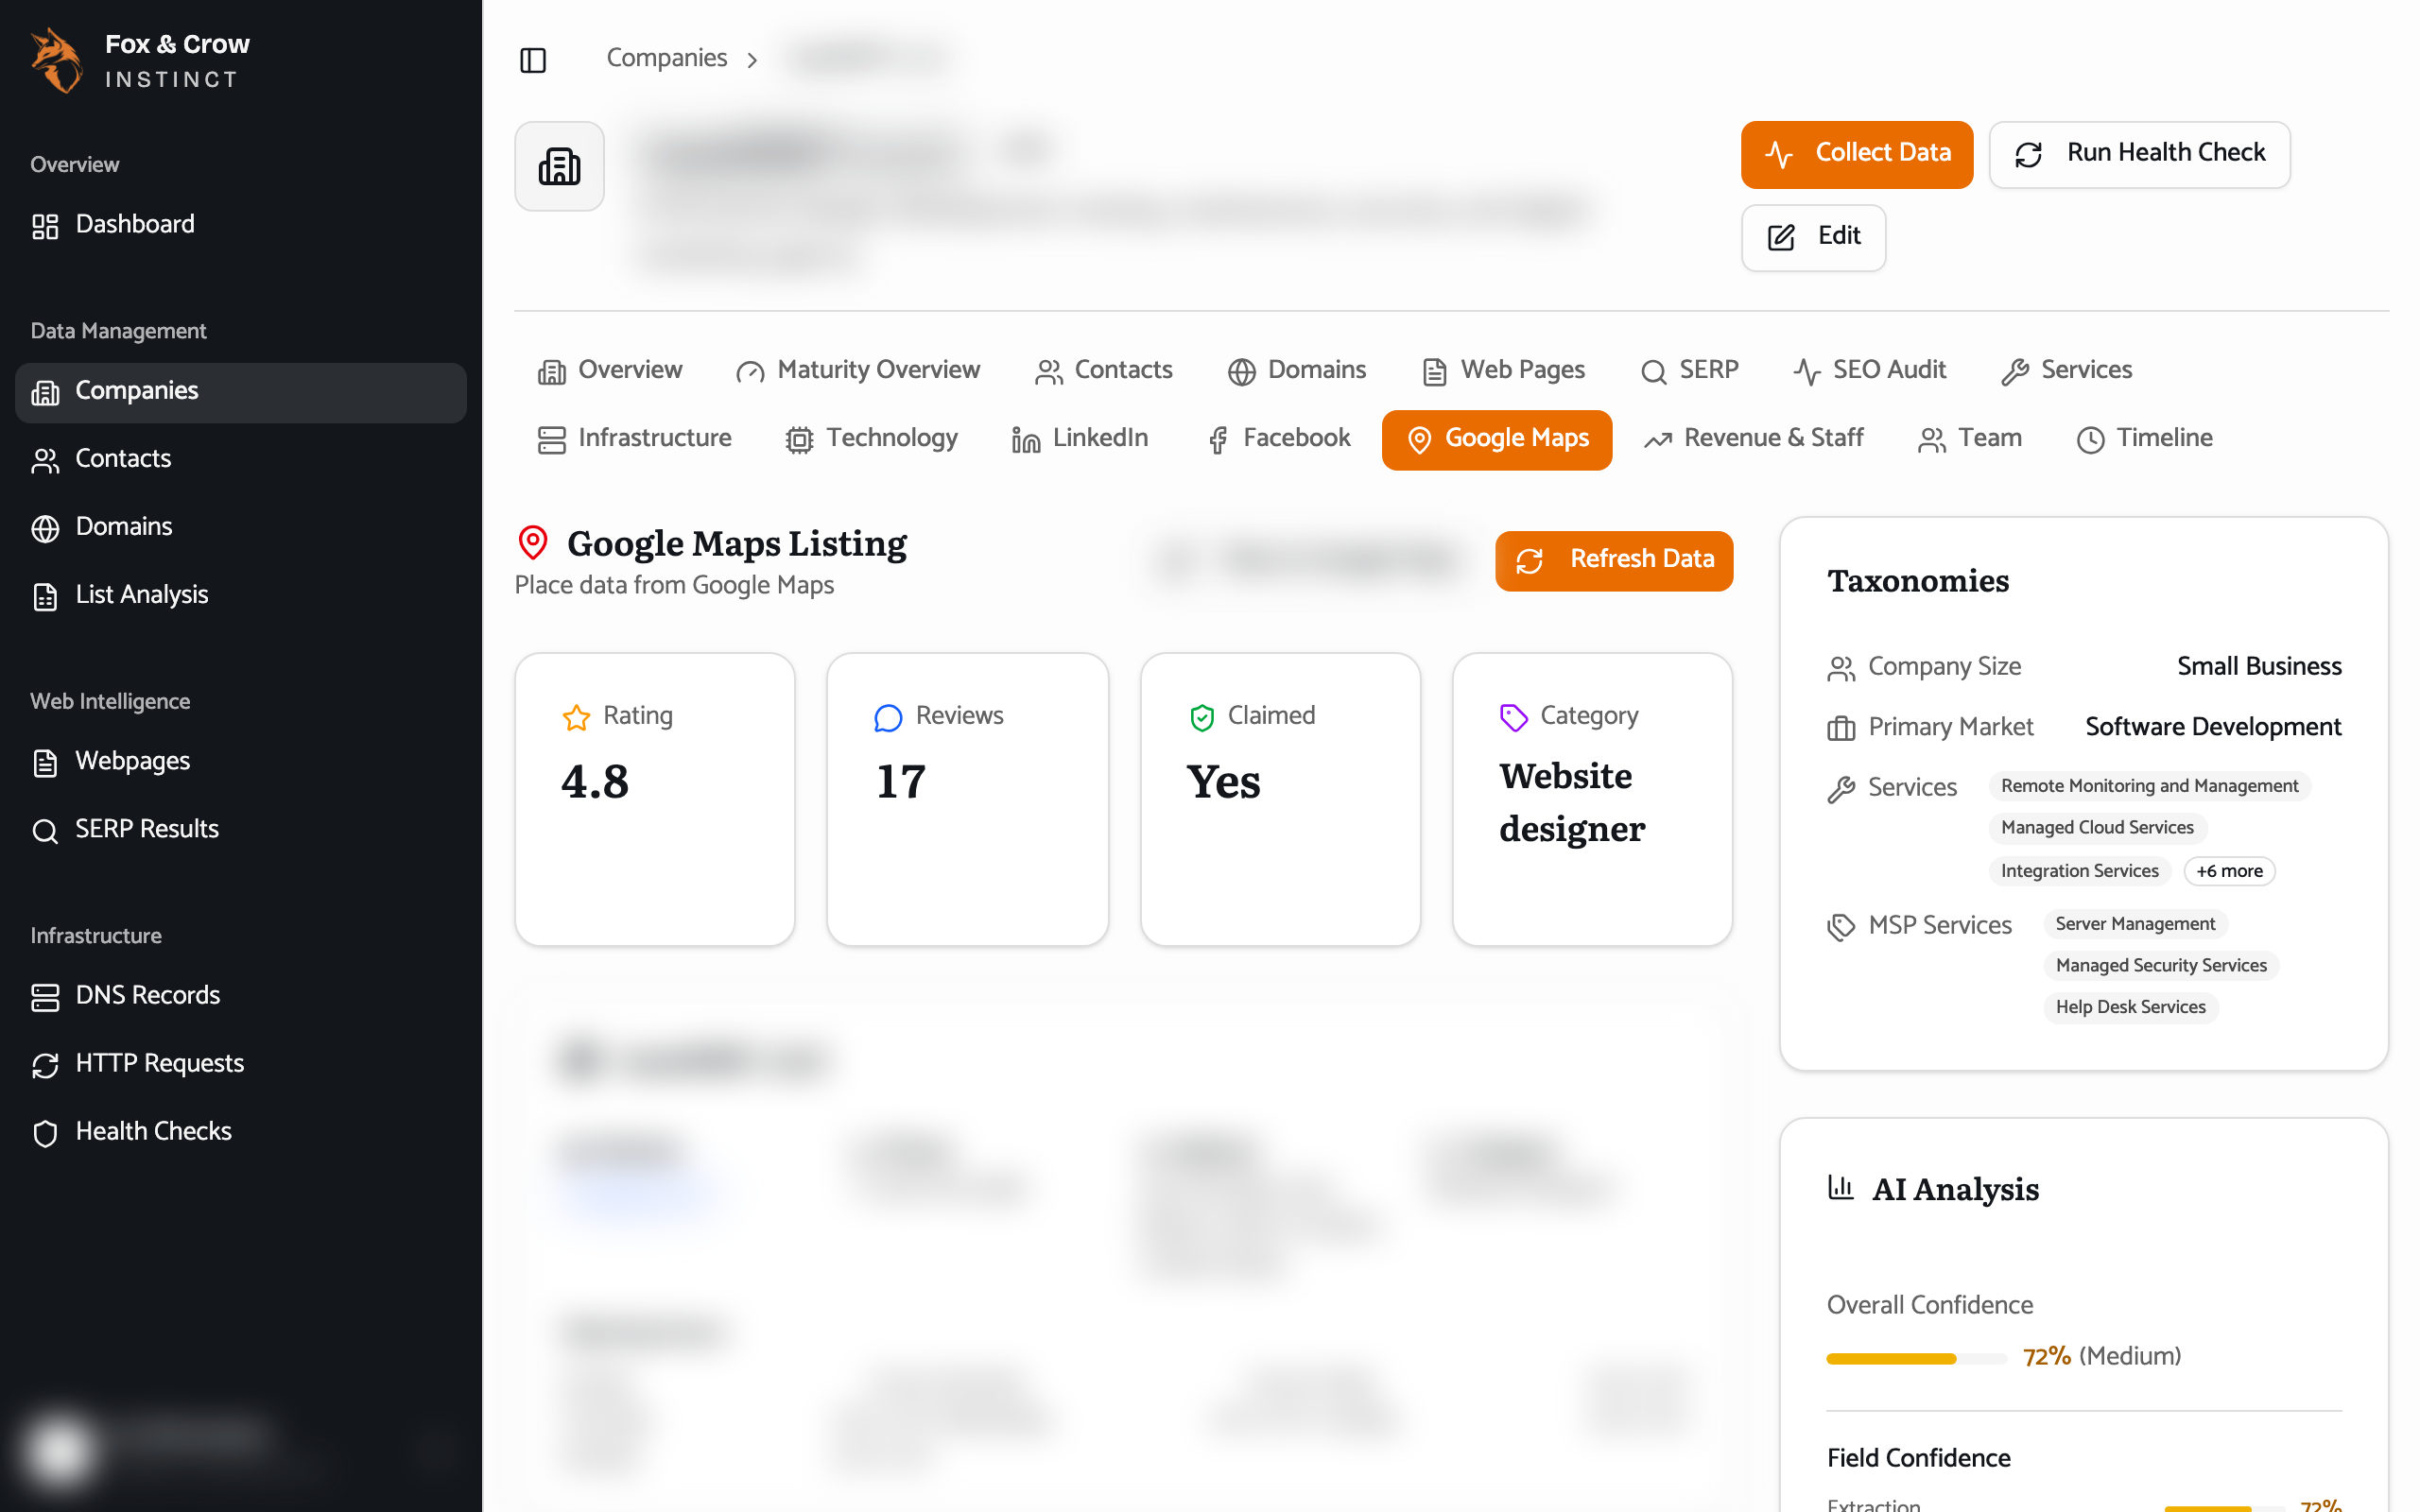Click the Small Business company size value

(x=2259, y=667)
